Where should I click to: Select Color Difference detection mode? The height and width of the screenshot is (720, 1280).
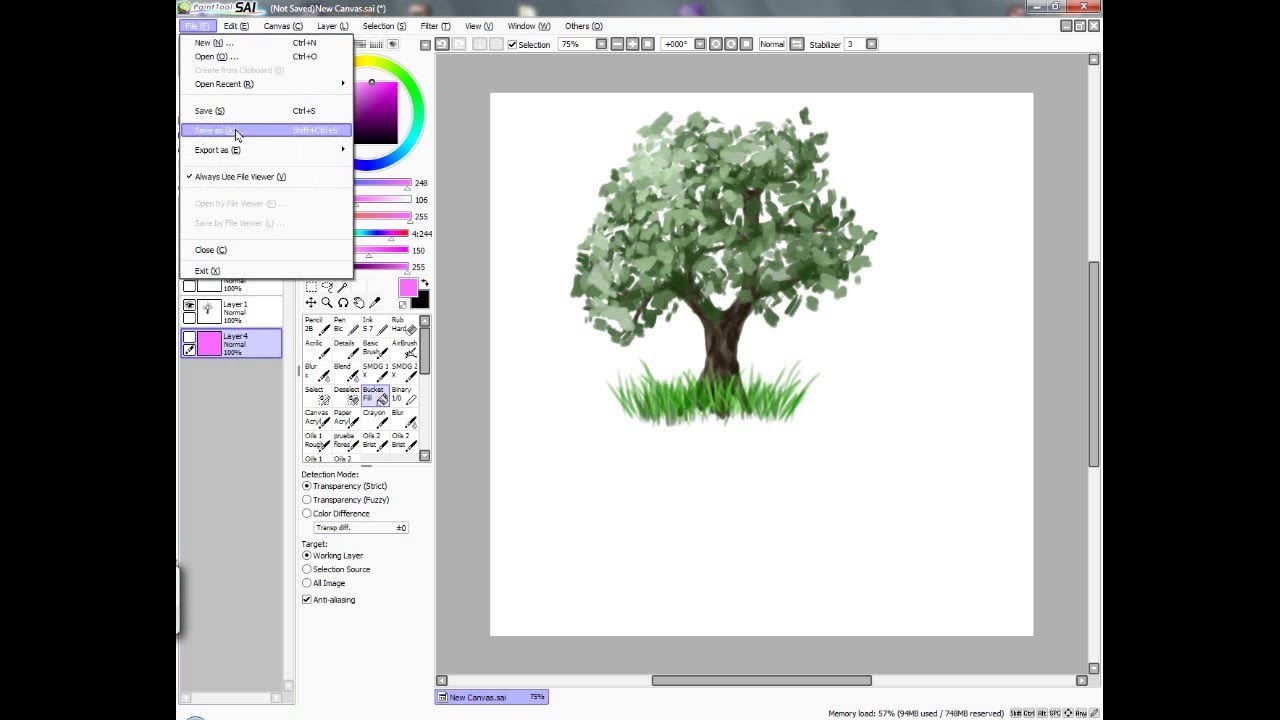click(x=307, y=514)
